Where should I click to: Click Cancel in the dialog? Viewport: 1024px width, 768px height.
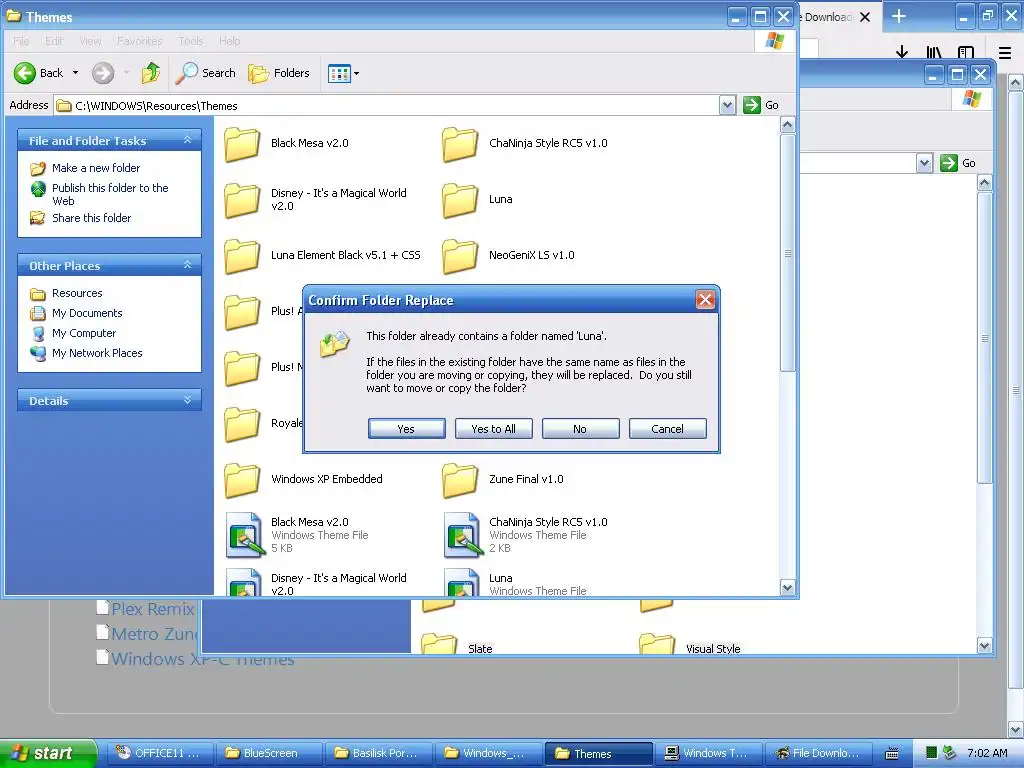coord(667,429)
